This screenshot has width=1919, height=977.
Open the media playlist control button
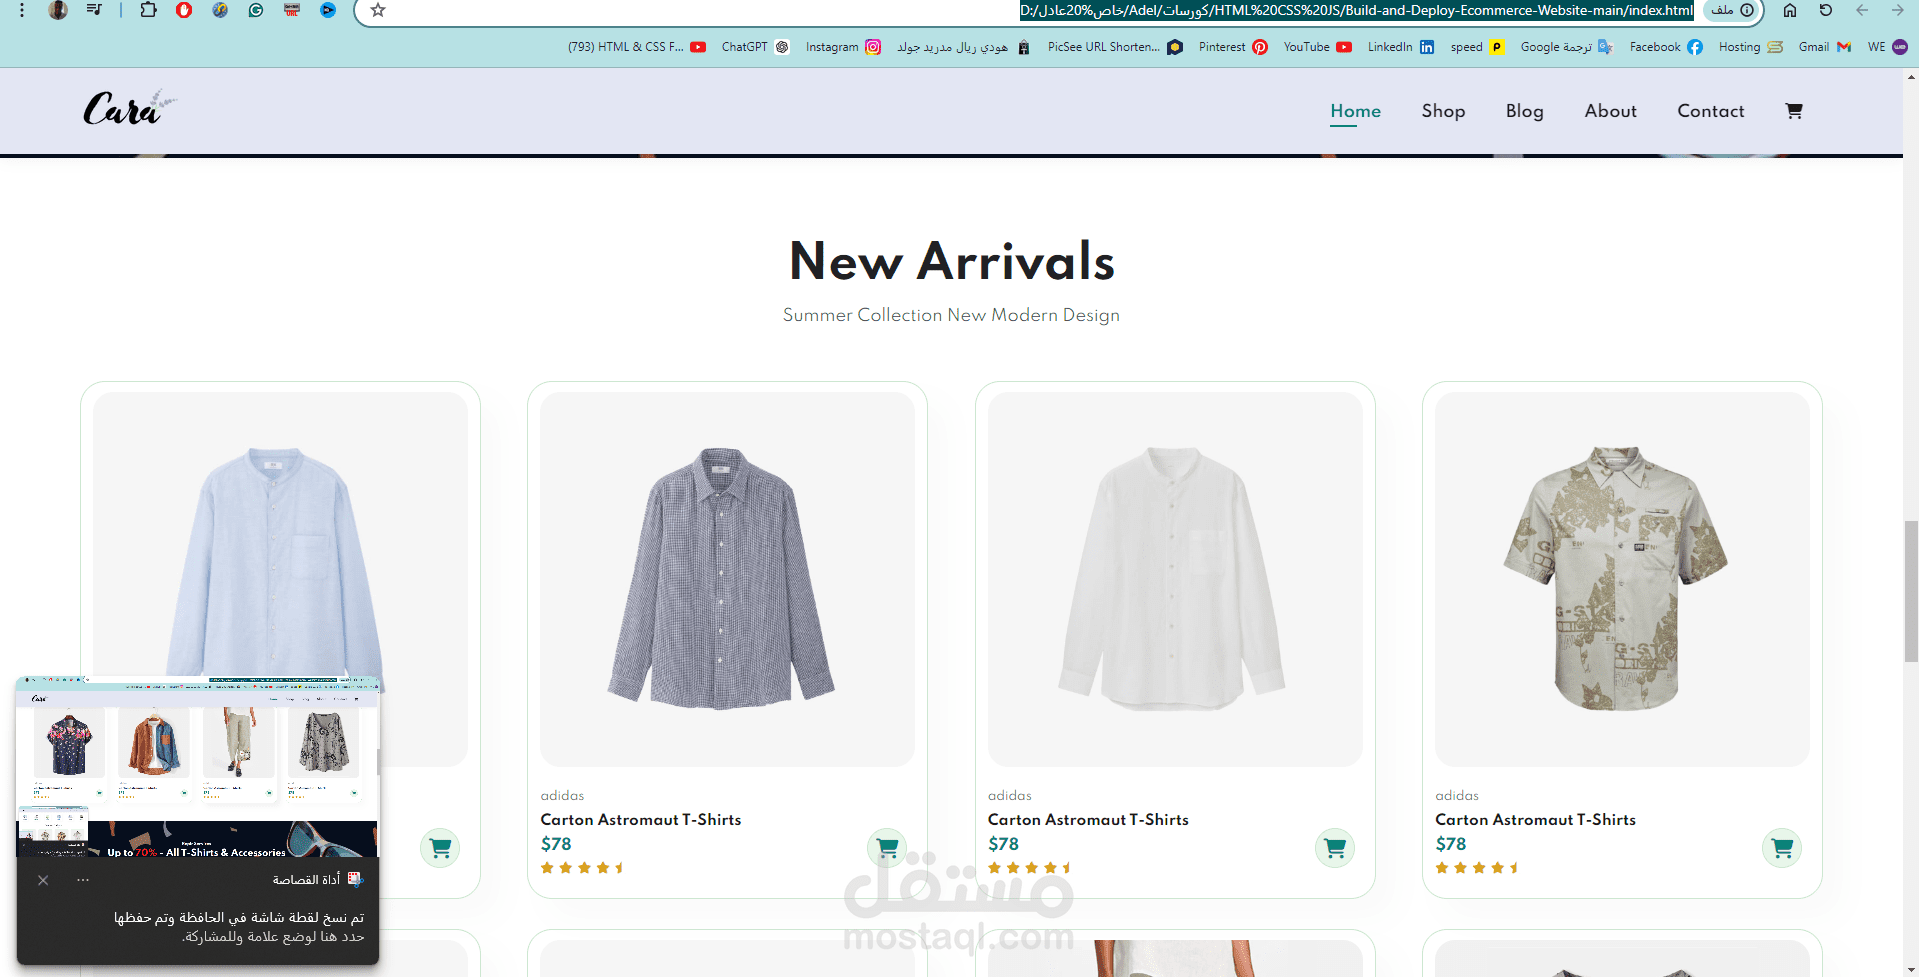click(x=94, y=10)
